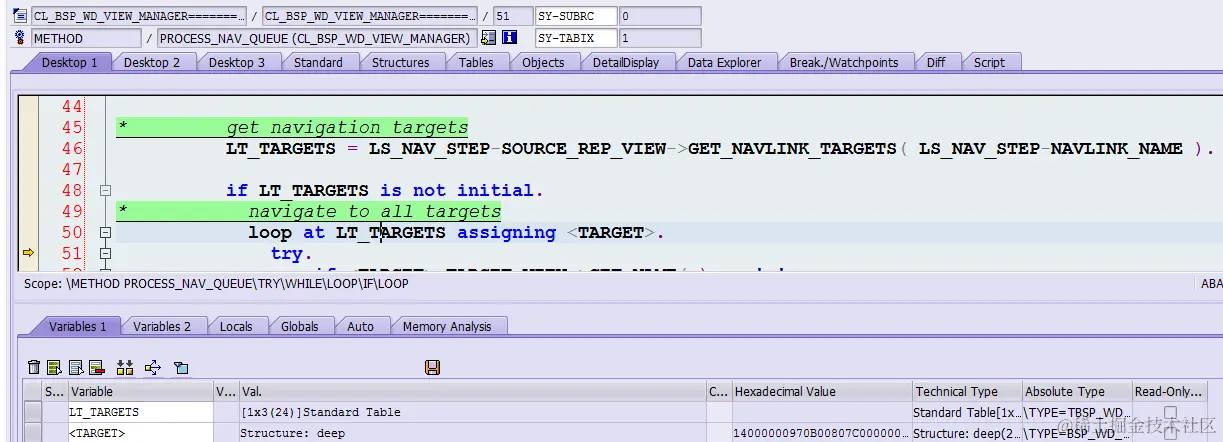Image resolution: width=1223 pixels, height=442 pixels.
Task: Click the yellow current-line arrow at line 51
Action: click(28, 254)
